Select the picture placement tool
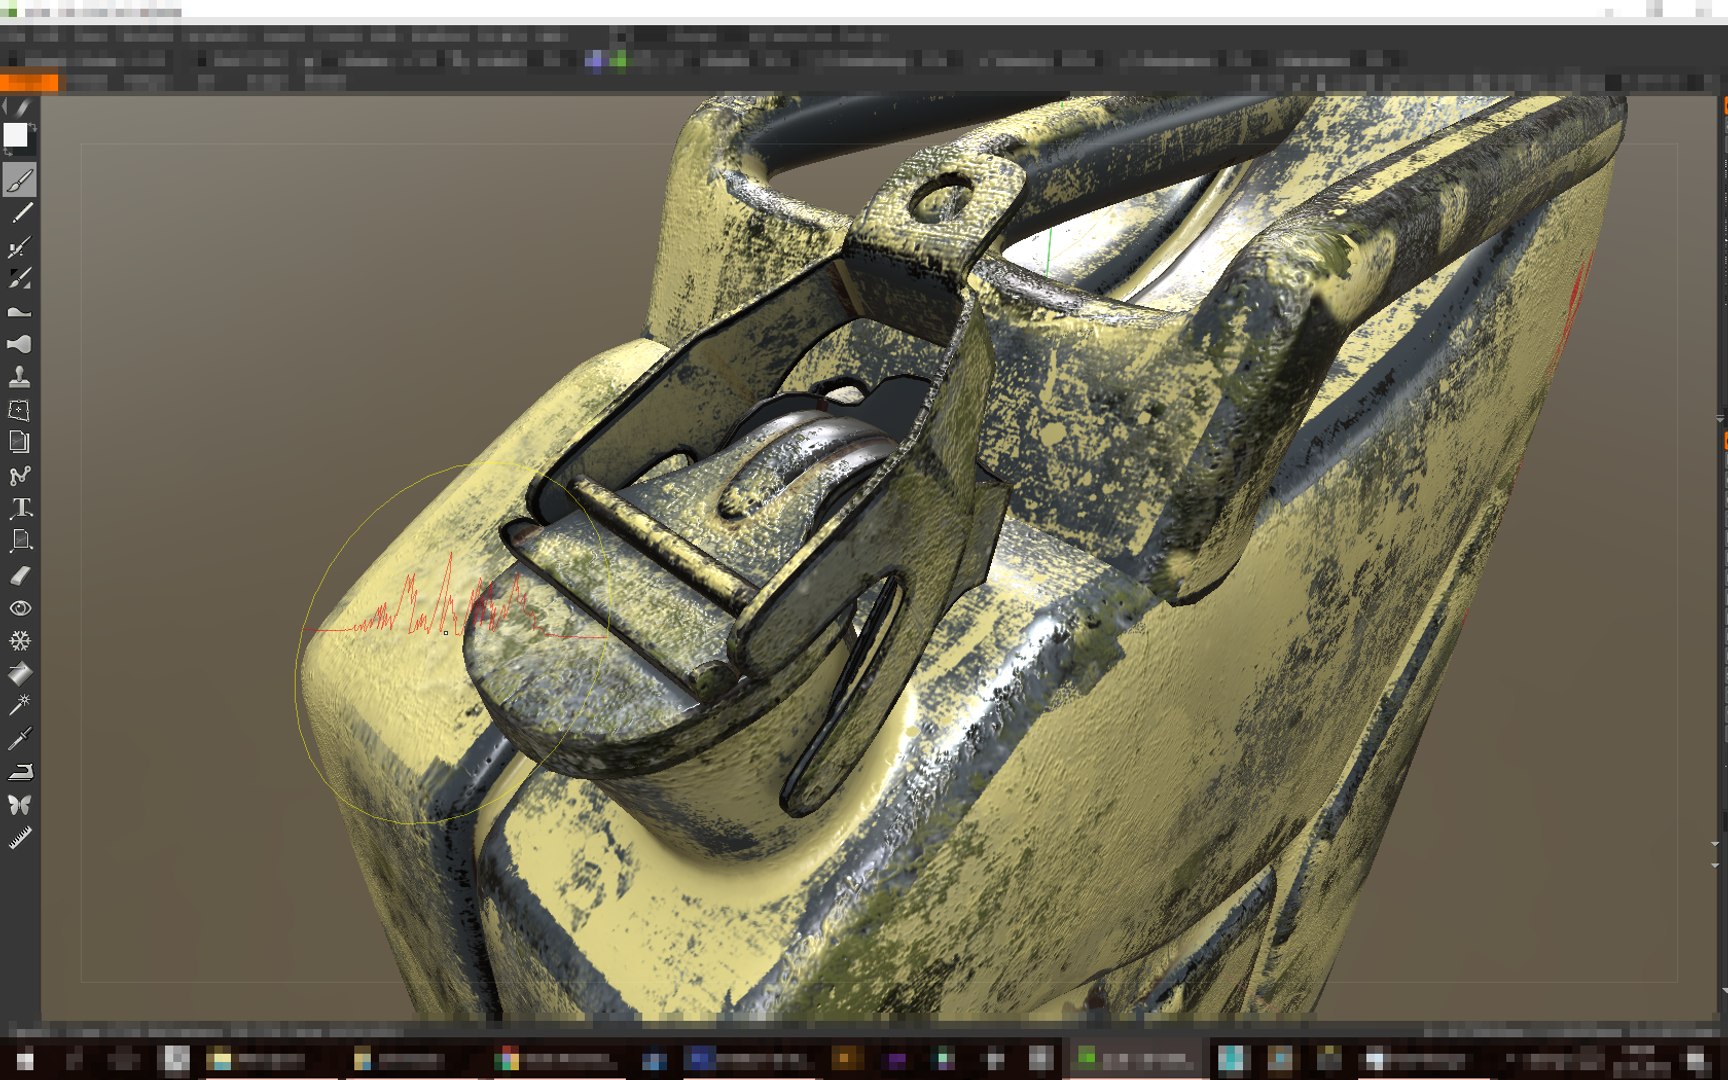The width and height of the screenshot is (1728, 1080). [20, 541]
